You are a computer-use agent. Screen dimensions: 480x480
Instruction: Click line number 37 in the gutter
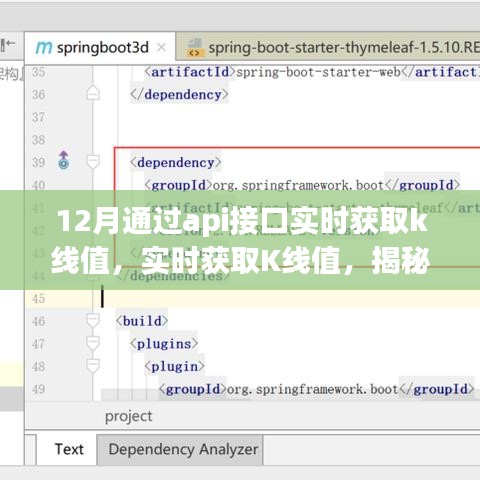point(39,117)
